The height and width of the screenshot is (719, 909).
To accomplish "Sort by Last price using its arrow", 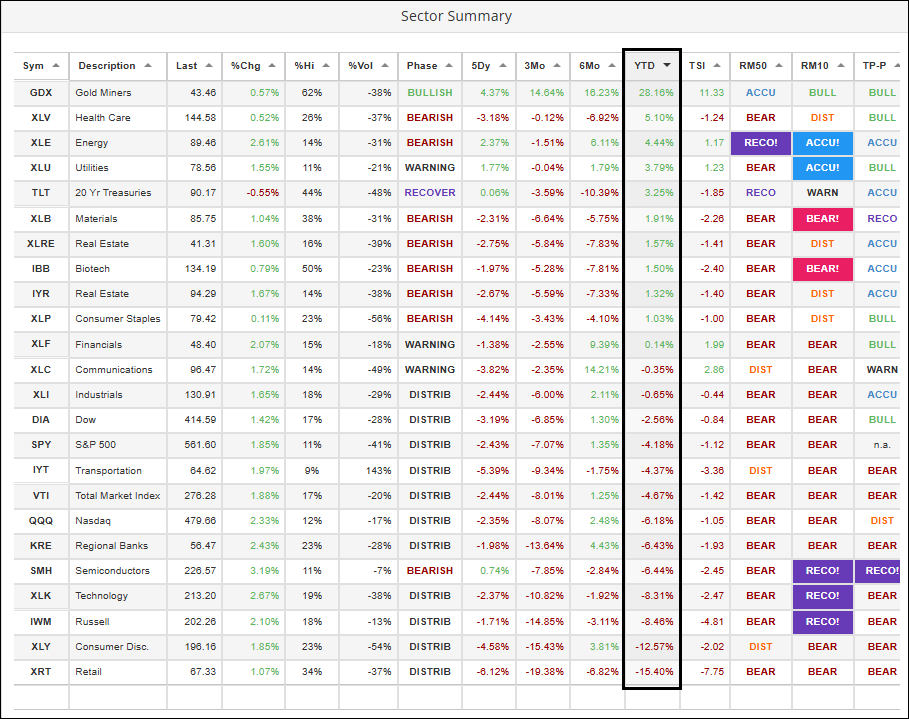I will [210, 66].
